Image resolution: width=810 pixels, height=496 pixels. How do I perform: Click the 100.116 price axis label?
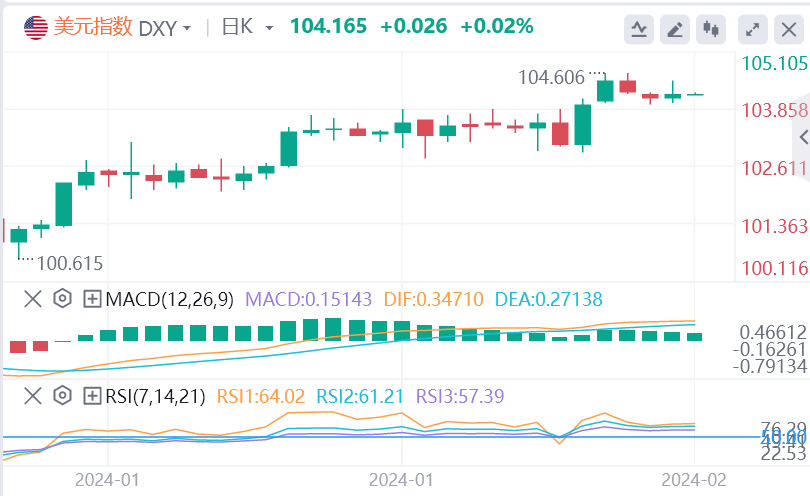[774, 268]
